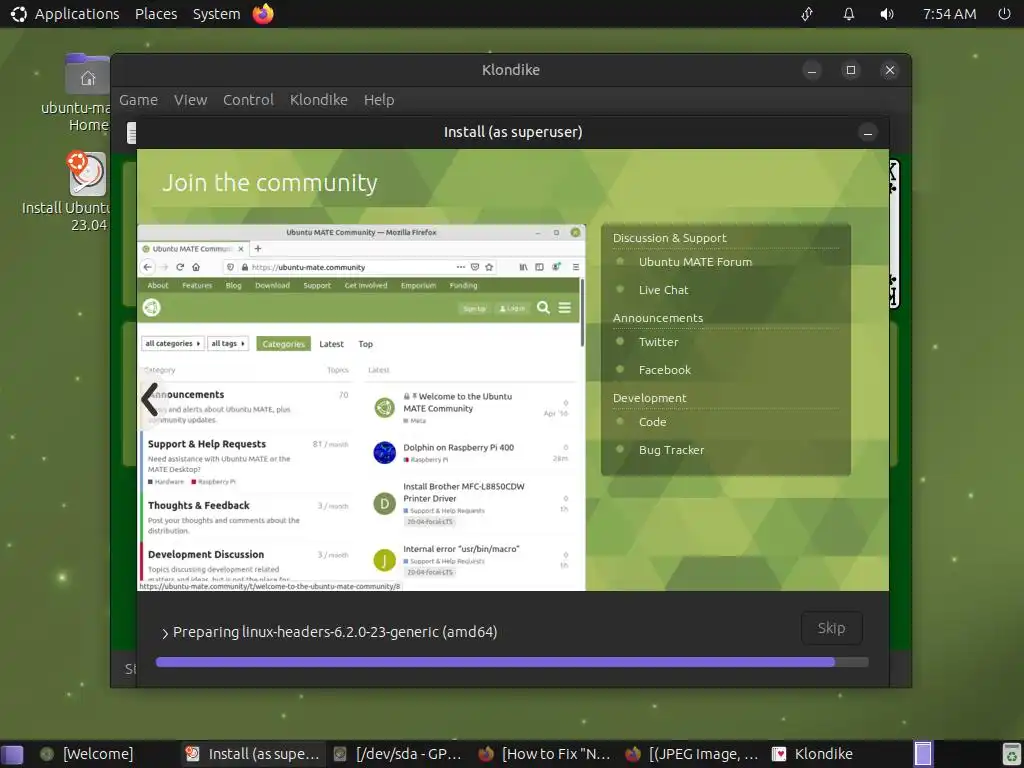1024x768 pixels.
Task: Switch to How to Fix Firefox taskbar item
Action: (544, 754)
